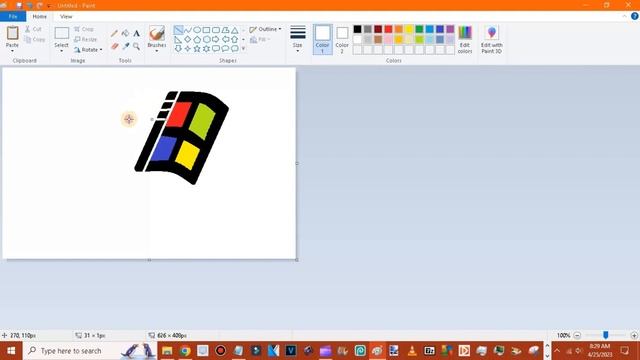Click the Cut button

[x=33, y=29]
